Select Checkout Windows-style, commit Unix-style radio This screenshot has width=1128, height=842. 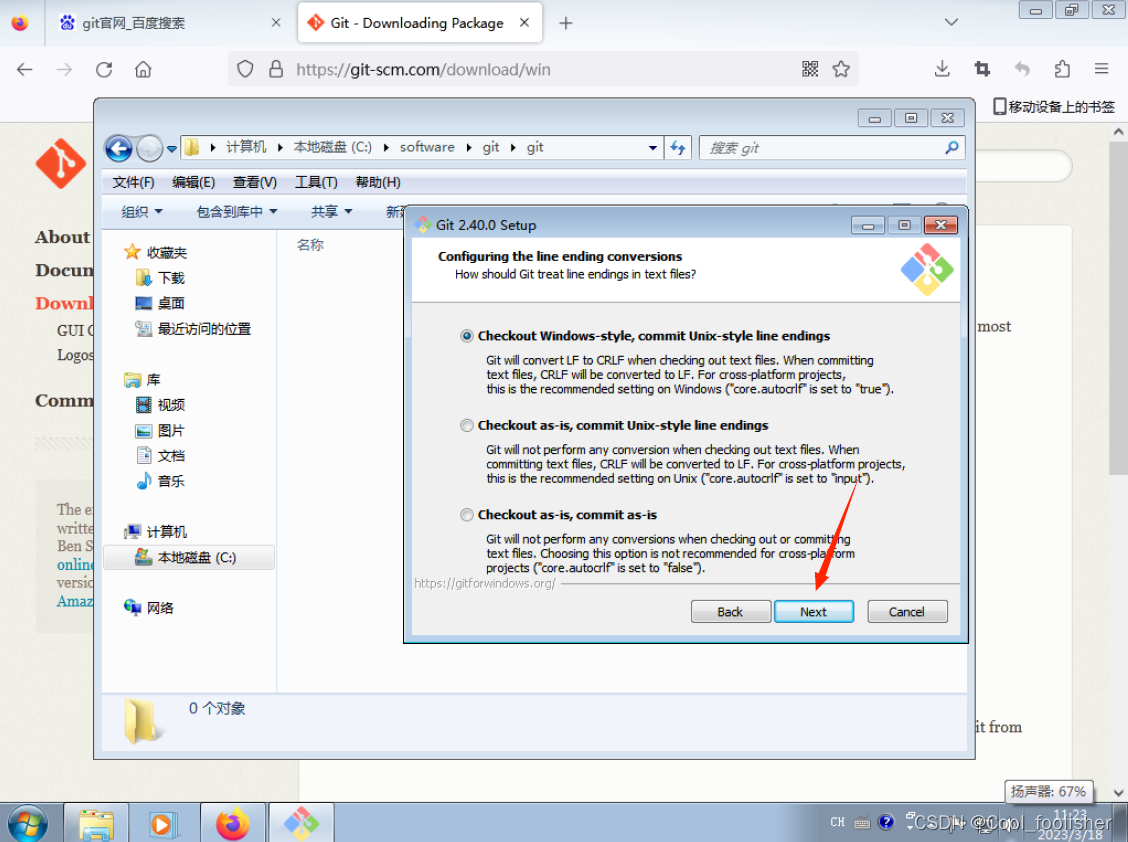(x=467, y=336)
